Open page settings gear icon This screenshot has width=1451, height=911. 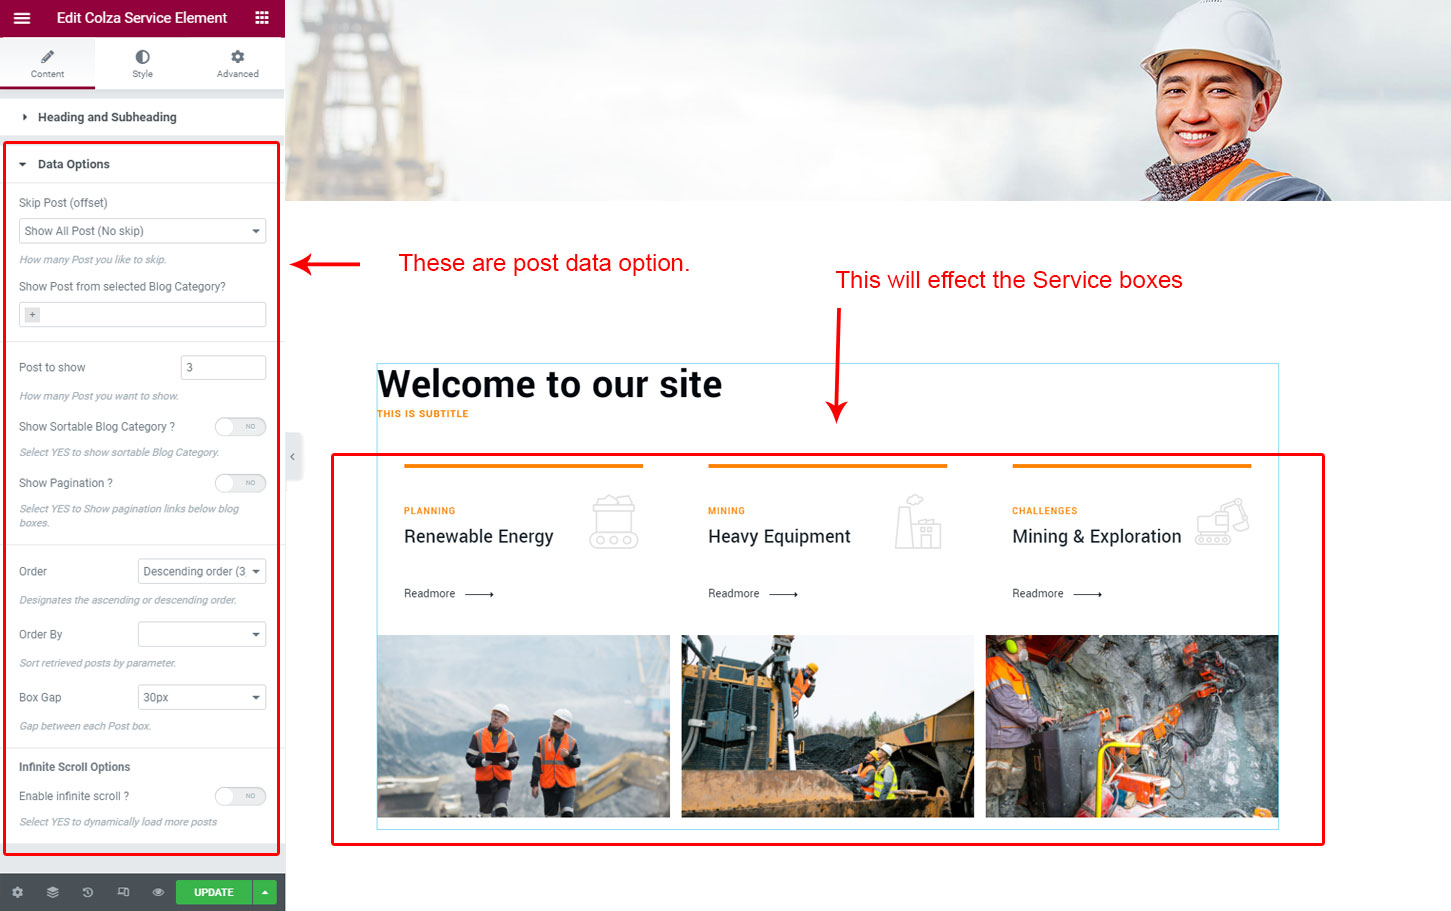click(x=17, y=892)
